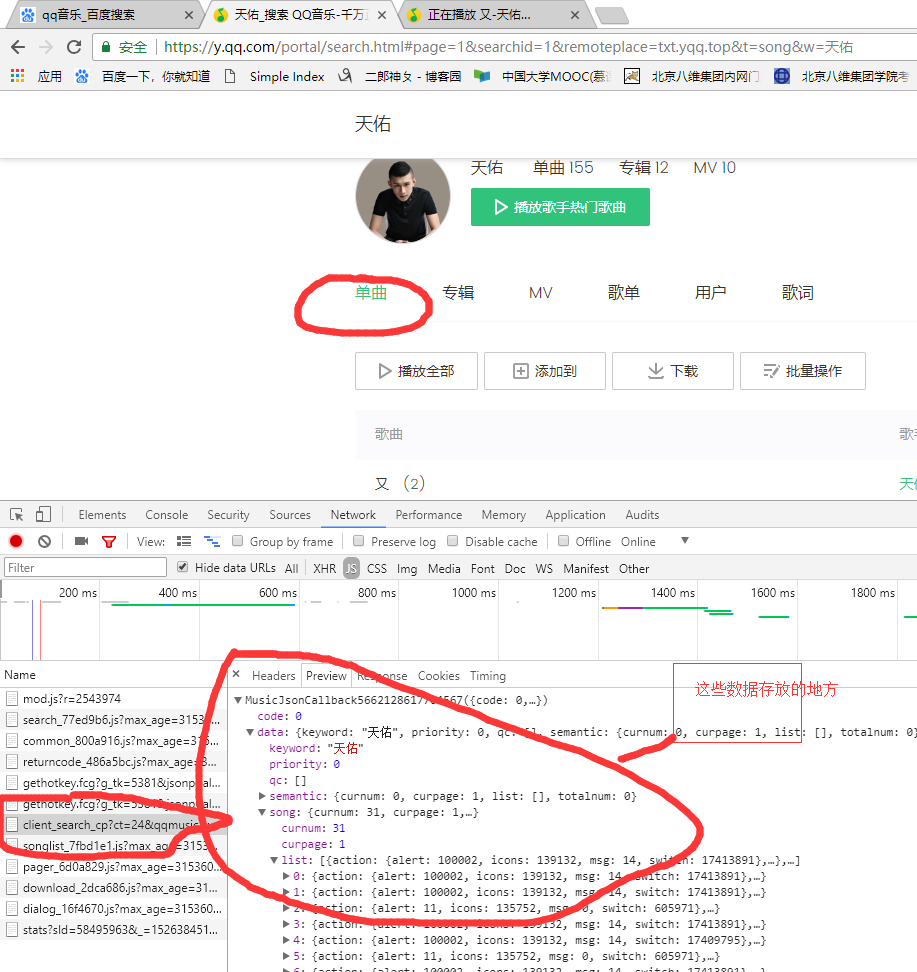Image resolution: width=917 pixels, height=972 pixels.
Task: Select the 歌词 search tab
Action: click(x=798, y=293)
